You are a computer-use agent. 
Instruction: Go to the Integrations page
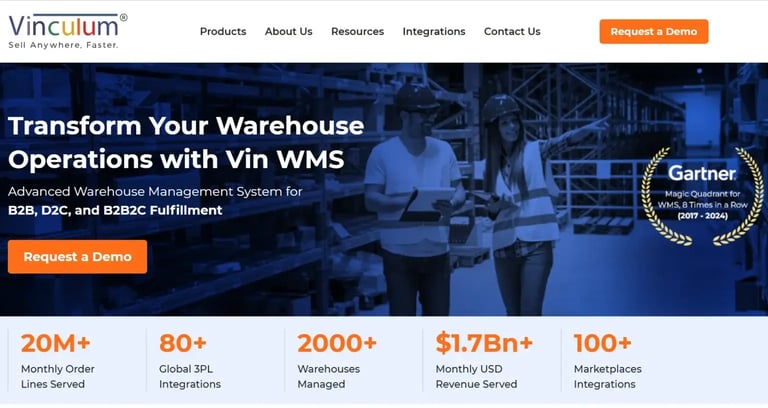pyautogui.click(x=434, y=31)
